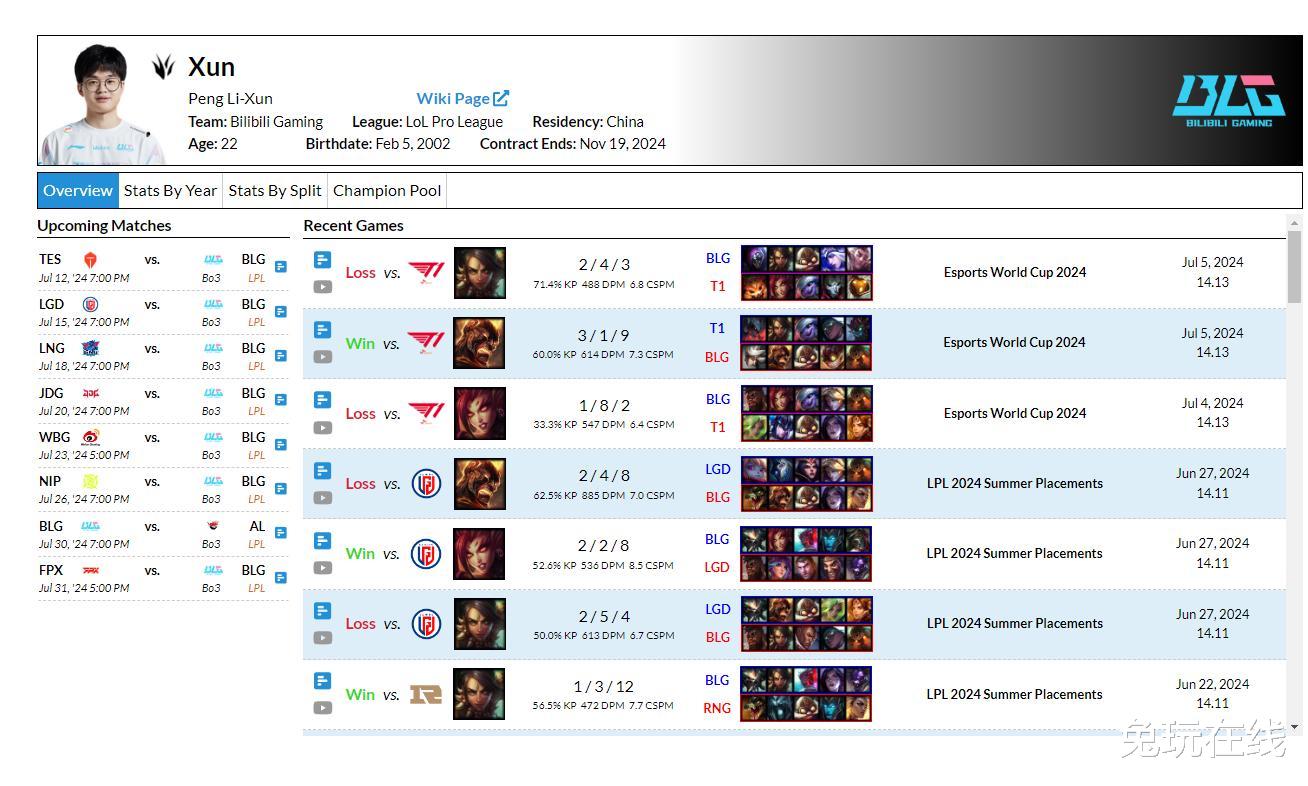1308x786 pixels.
Task: Click the 'Upcoming Matches' heading
Action: click(104, 225)
